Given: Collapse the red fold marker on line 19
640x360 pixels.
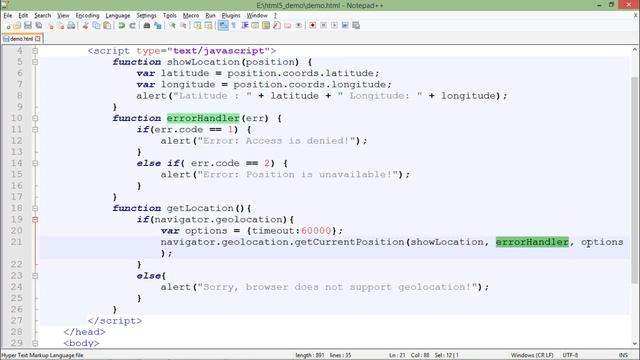Looking at the screenshot, I should (x=35, y=220).
